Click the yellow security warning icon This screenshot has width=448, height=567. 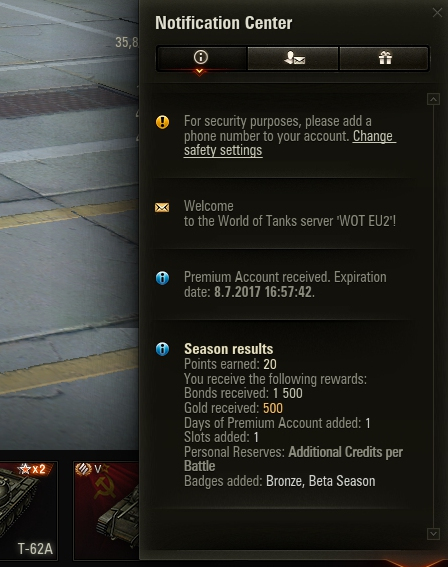tap(162, 122)
